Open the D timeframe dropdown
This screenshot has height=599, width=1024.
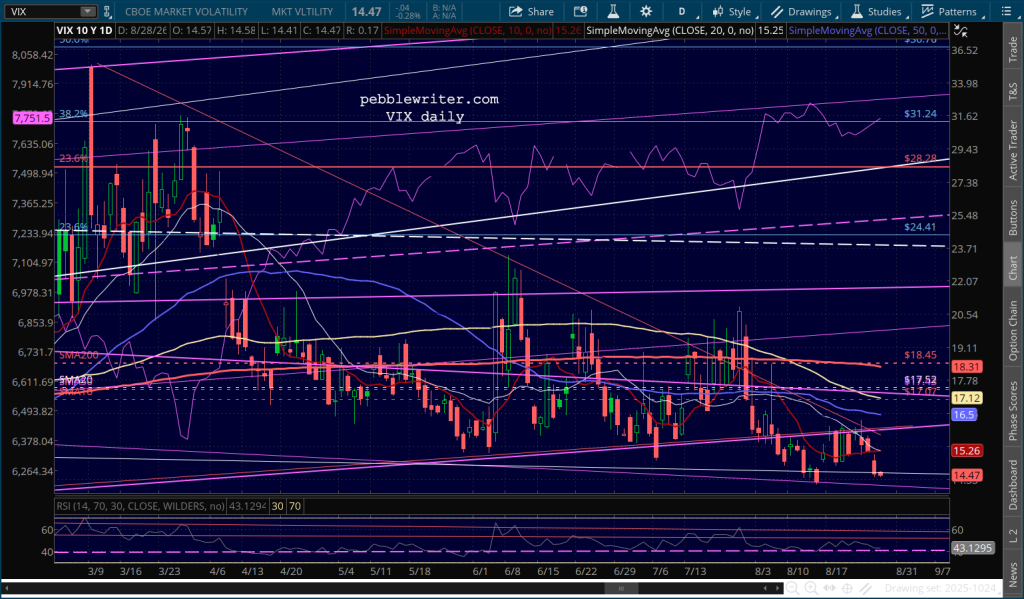pyautogui.click(x=684, y=11)
